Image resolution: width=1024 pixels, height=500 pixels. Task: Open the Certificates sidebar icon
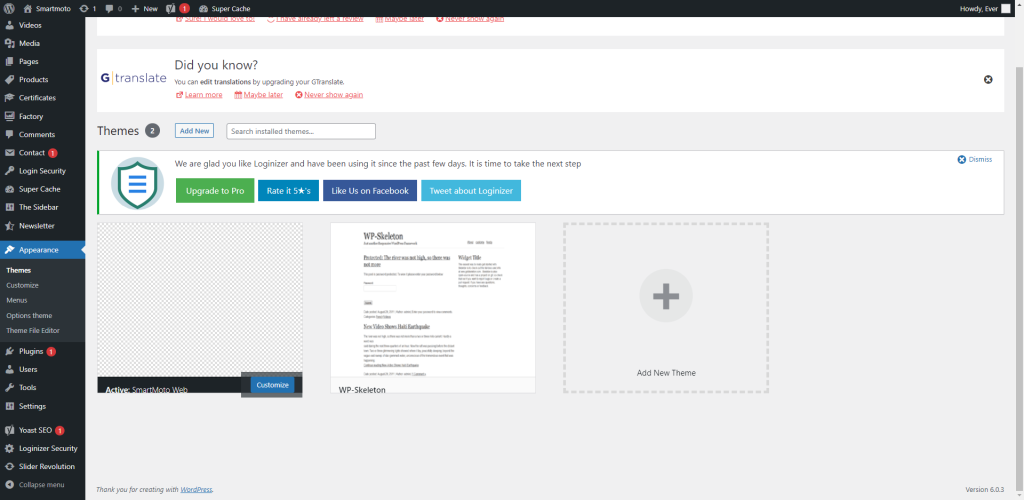pyautogui.click(x=9, y=98)
